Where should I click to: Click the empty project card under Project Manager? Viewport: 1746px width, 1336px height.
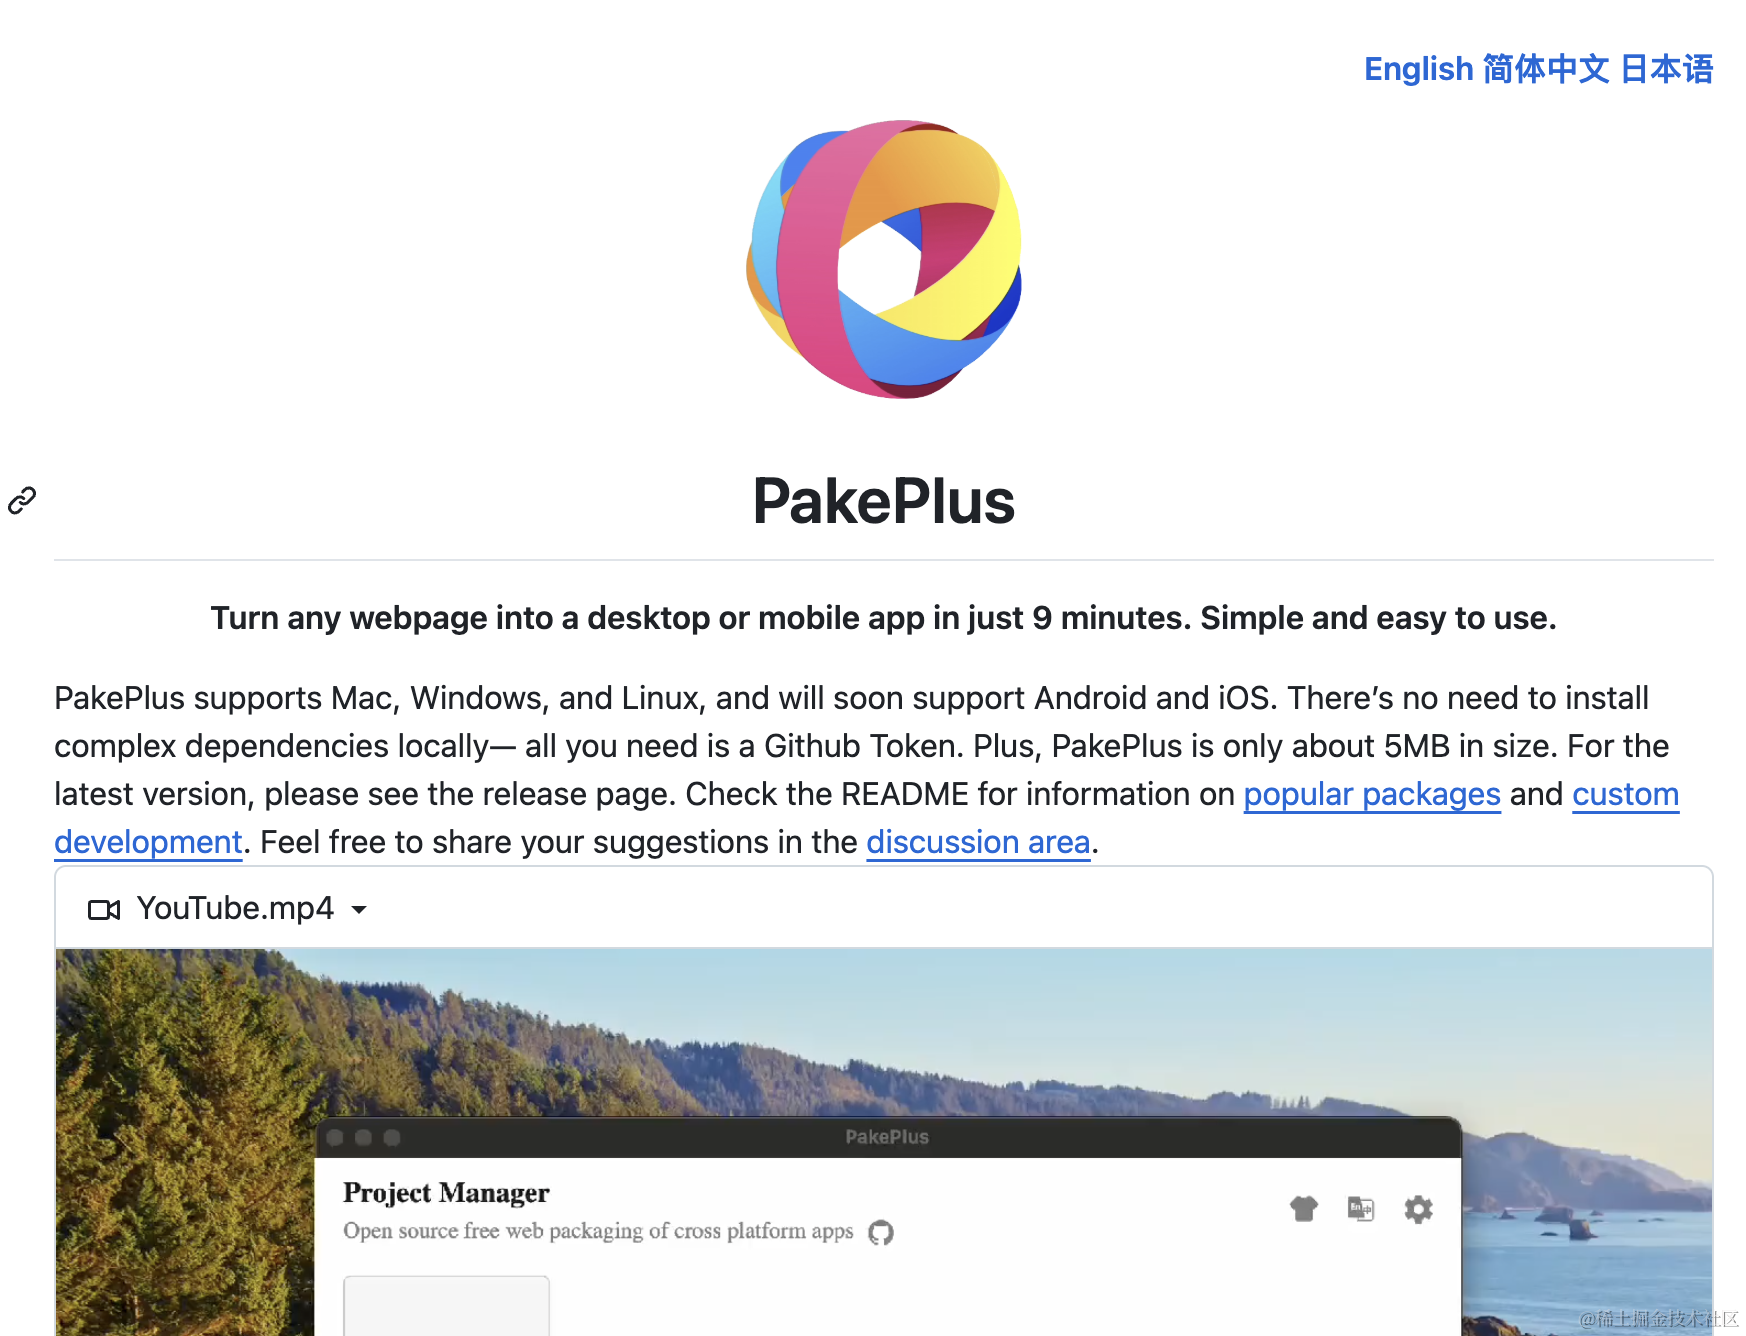click(447, 1310)
